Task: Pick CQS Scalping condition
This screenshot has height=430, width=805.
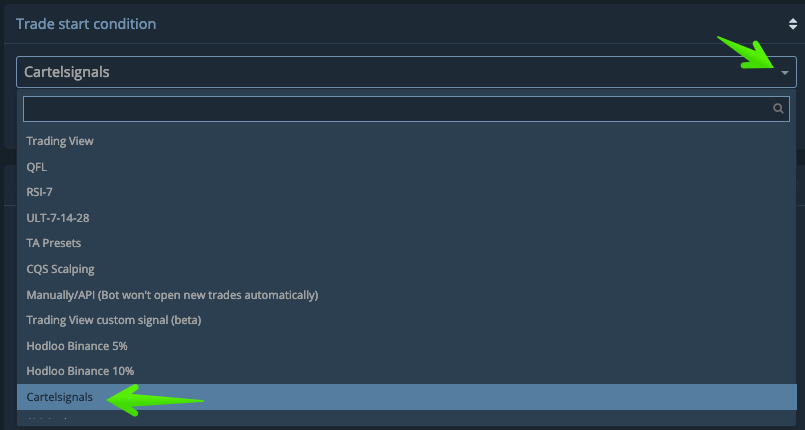Action: coord(406,269)
